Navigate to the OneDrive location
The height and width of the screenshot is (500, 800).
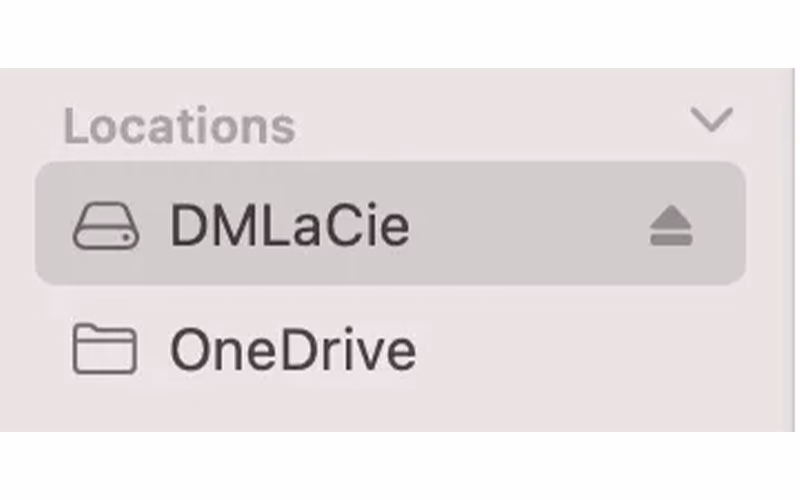(292, 350)
